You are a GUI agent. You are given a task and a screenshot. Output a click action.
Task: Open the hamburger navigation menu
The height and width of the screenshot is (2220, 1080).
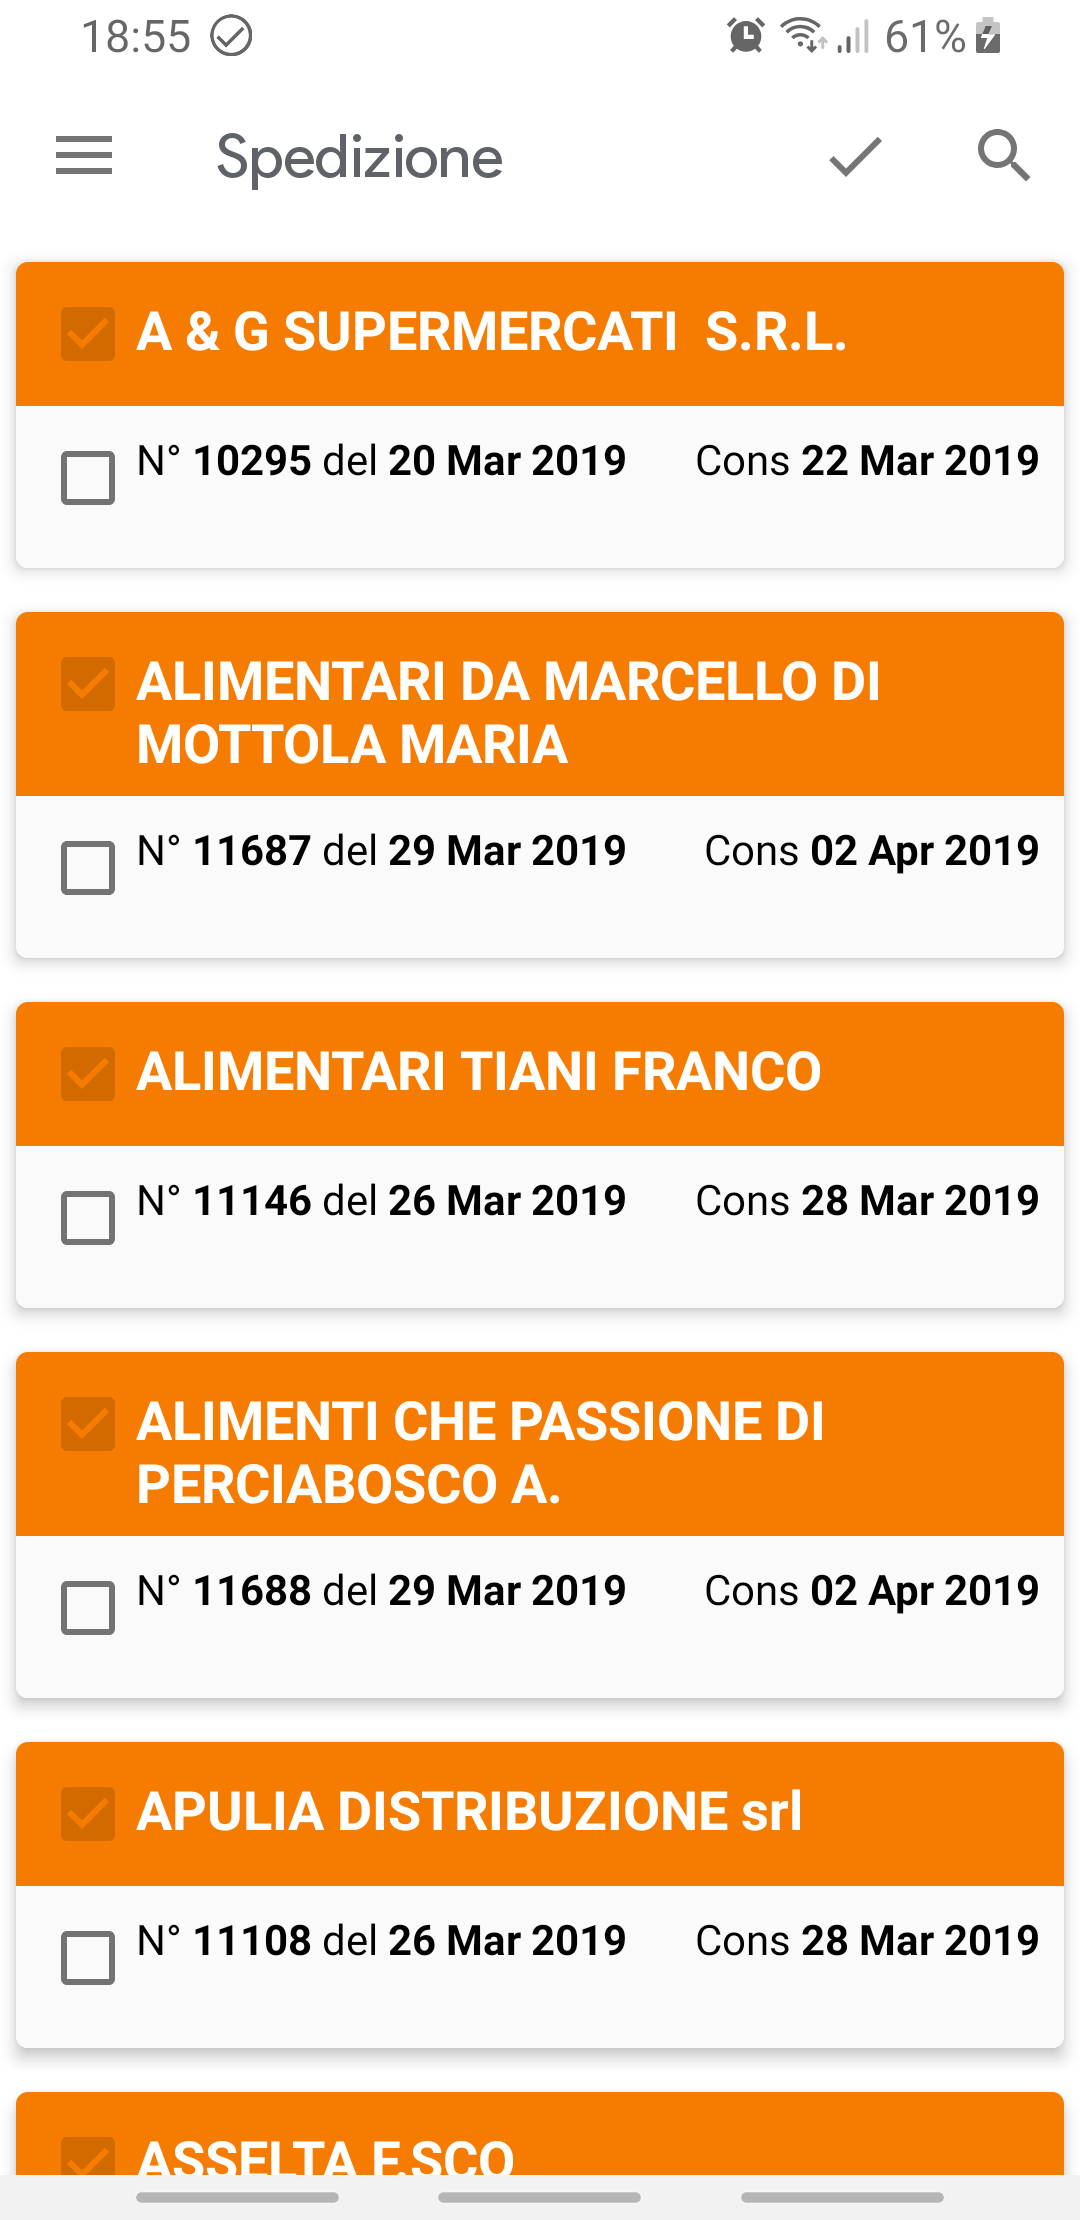pyautogui.click(x=84, y=156)
